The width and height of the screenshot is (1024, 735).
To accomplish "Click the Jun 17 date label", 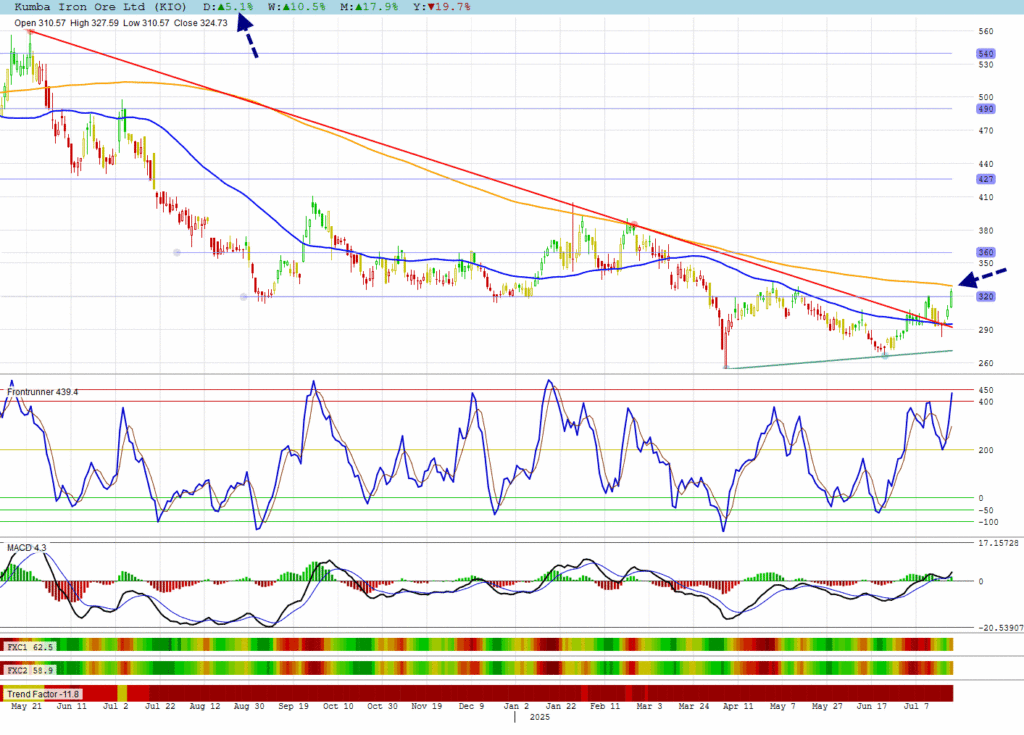I will click(x=871, y=706).
